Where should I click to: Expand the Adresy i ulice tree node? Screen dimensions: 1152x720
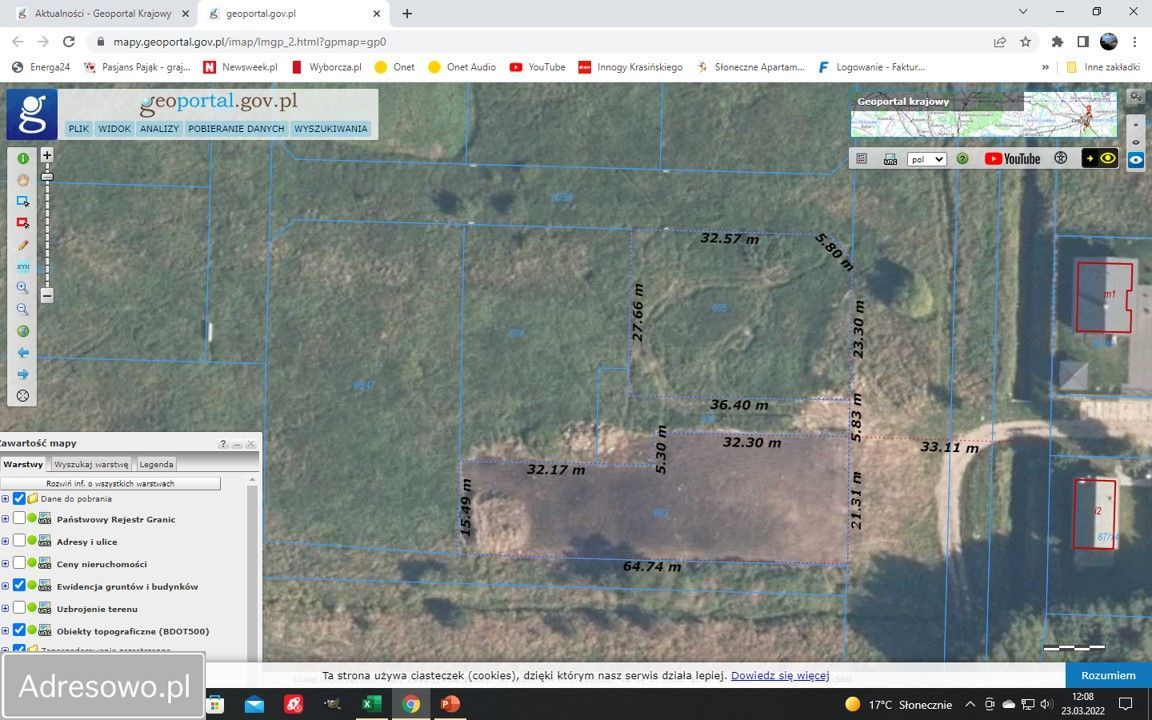click(5, 541)
